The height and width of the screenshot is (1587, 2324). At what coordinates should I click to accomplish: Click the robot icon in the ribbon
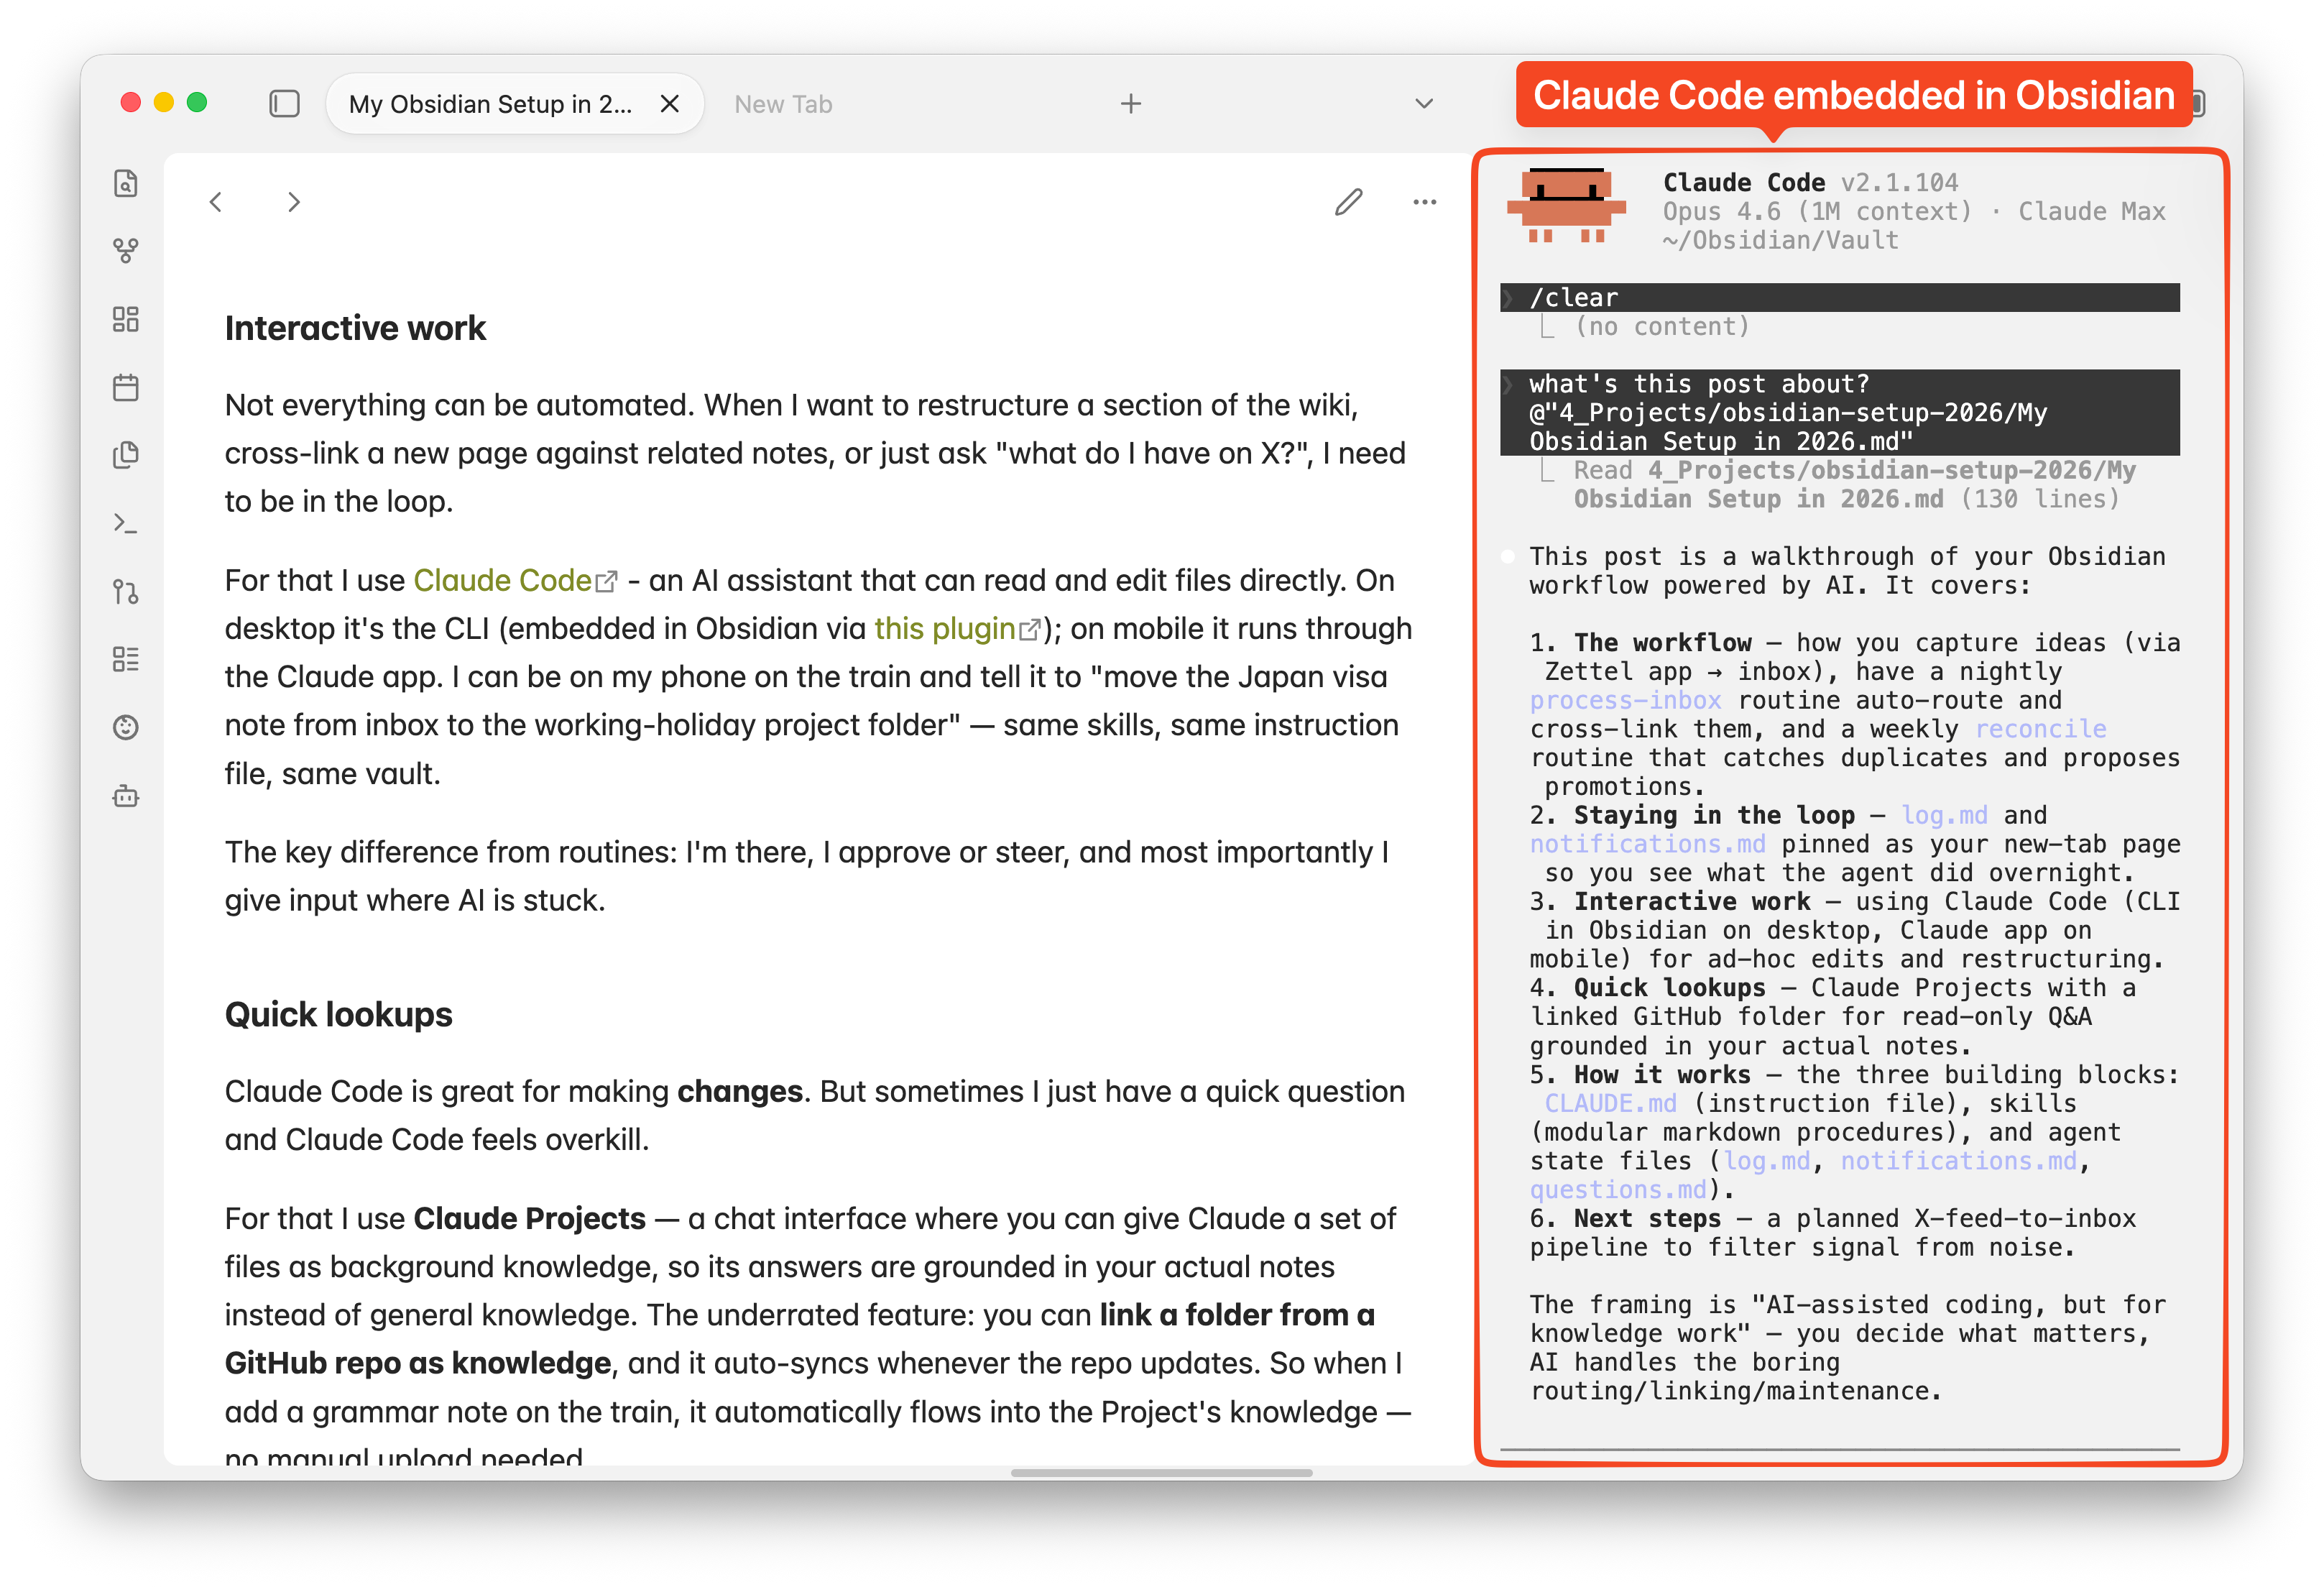pos(125,796)
